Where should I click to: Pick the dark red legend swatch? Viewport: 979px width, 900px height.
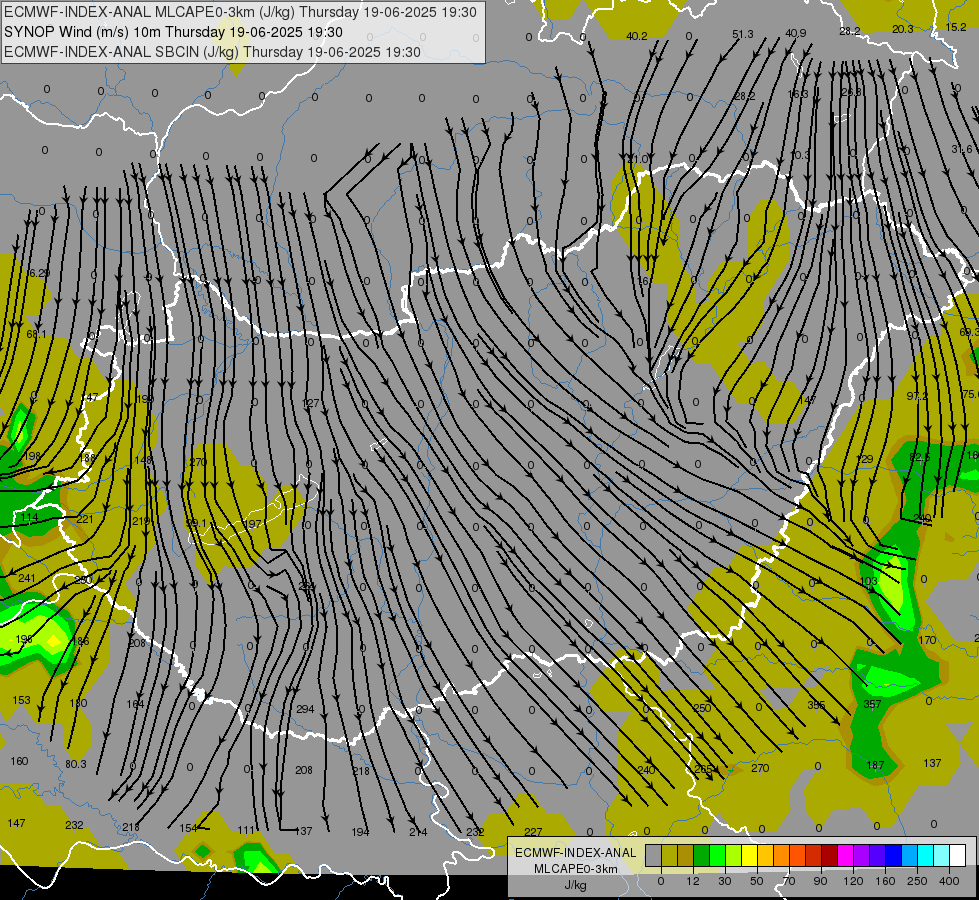829,855
